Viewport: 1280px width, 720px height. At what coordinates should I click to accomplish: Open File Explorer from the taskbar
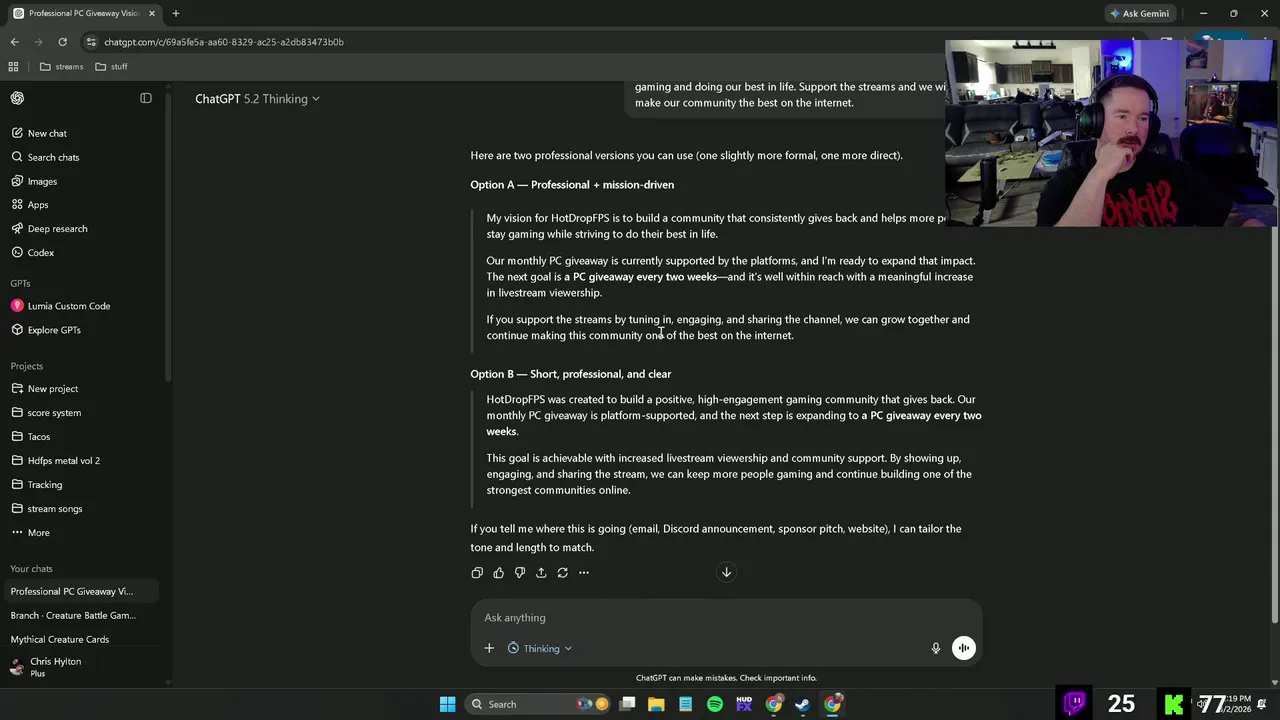tap(656, 704)
